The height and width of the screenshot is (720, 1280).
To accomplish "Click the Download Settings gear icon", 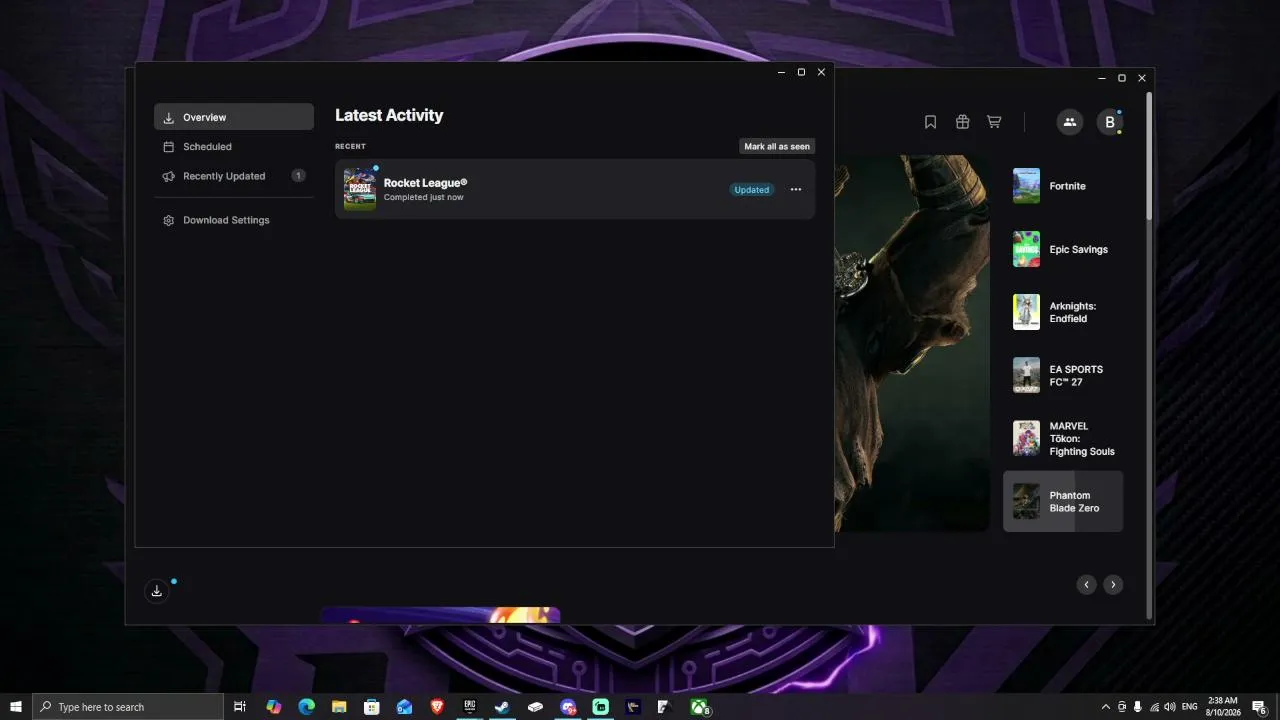I will (169, 220).
